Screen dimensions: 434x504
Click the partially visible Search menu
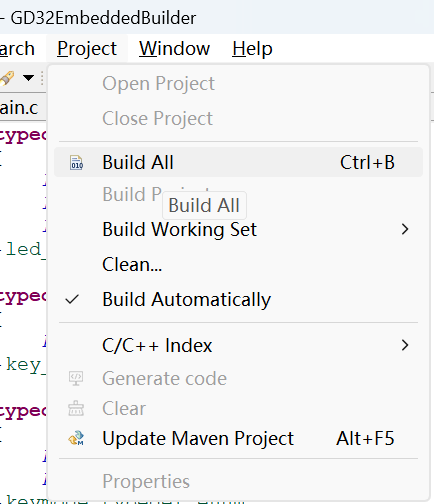tap(17, 49)
